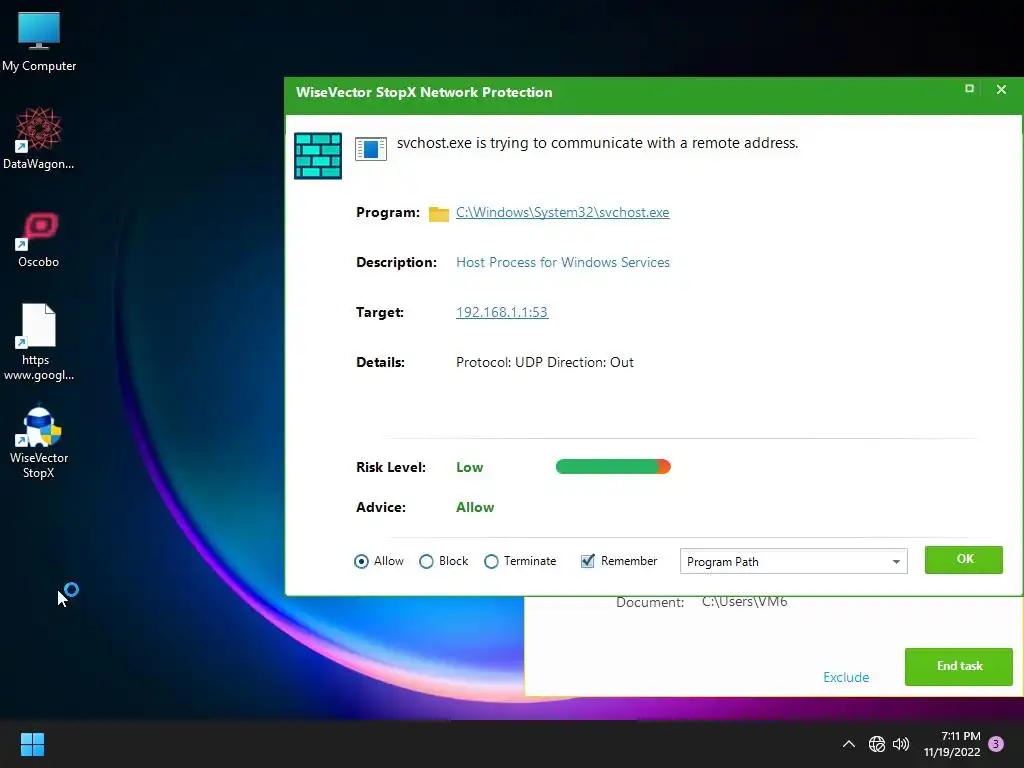Viewport: 1024px width, 768px height.
Task: Open the My Computer desktop icon
Action: 39,42
